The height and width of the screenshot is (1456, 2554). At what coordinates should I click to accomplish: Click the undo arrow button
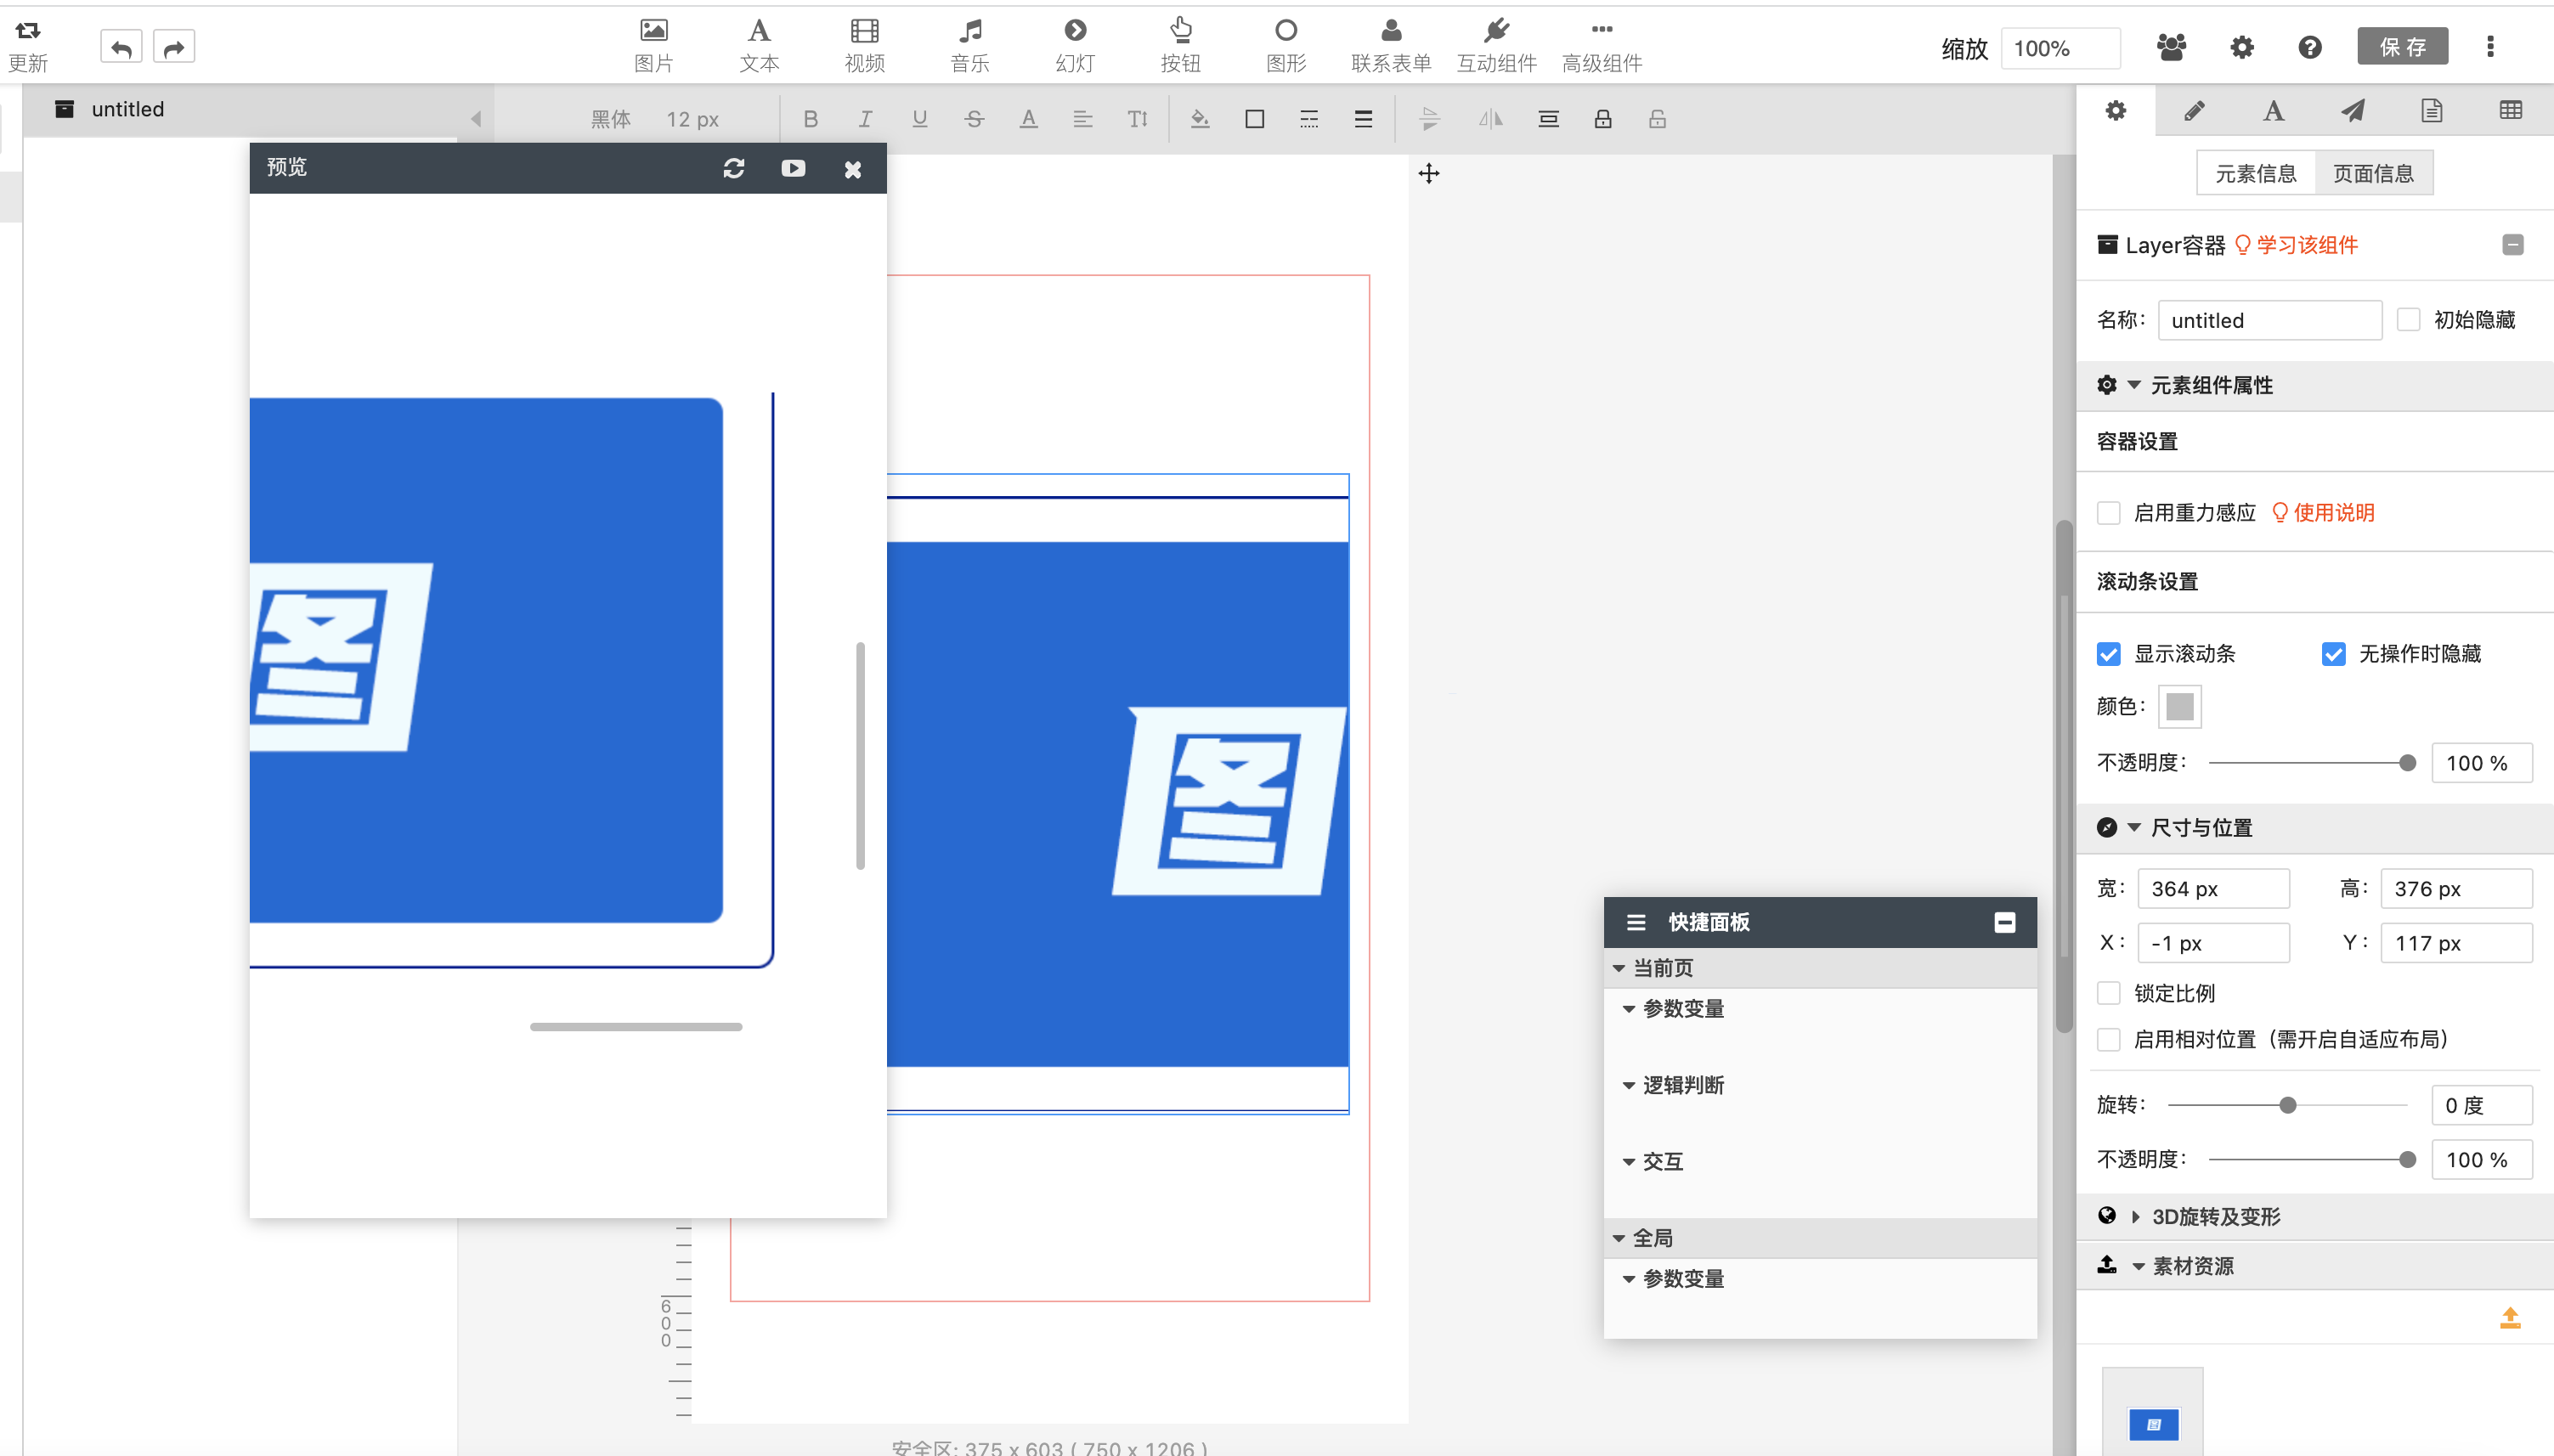coord(121,47)
